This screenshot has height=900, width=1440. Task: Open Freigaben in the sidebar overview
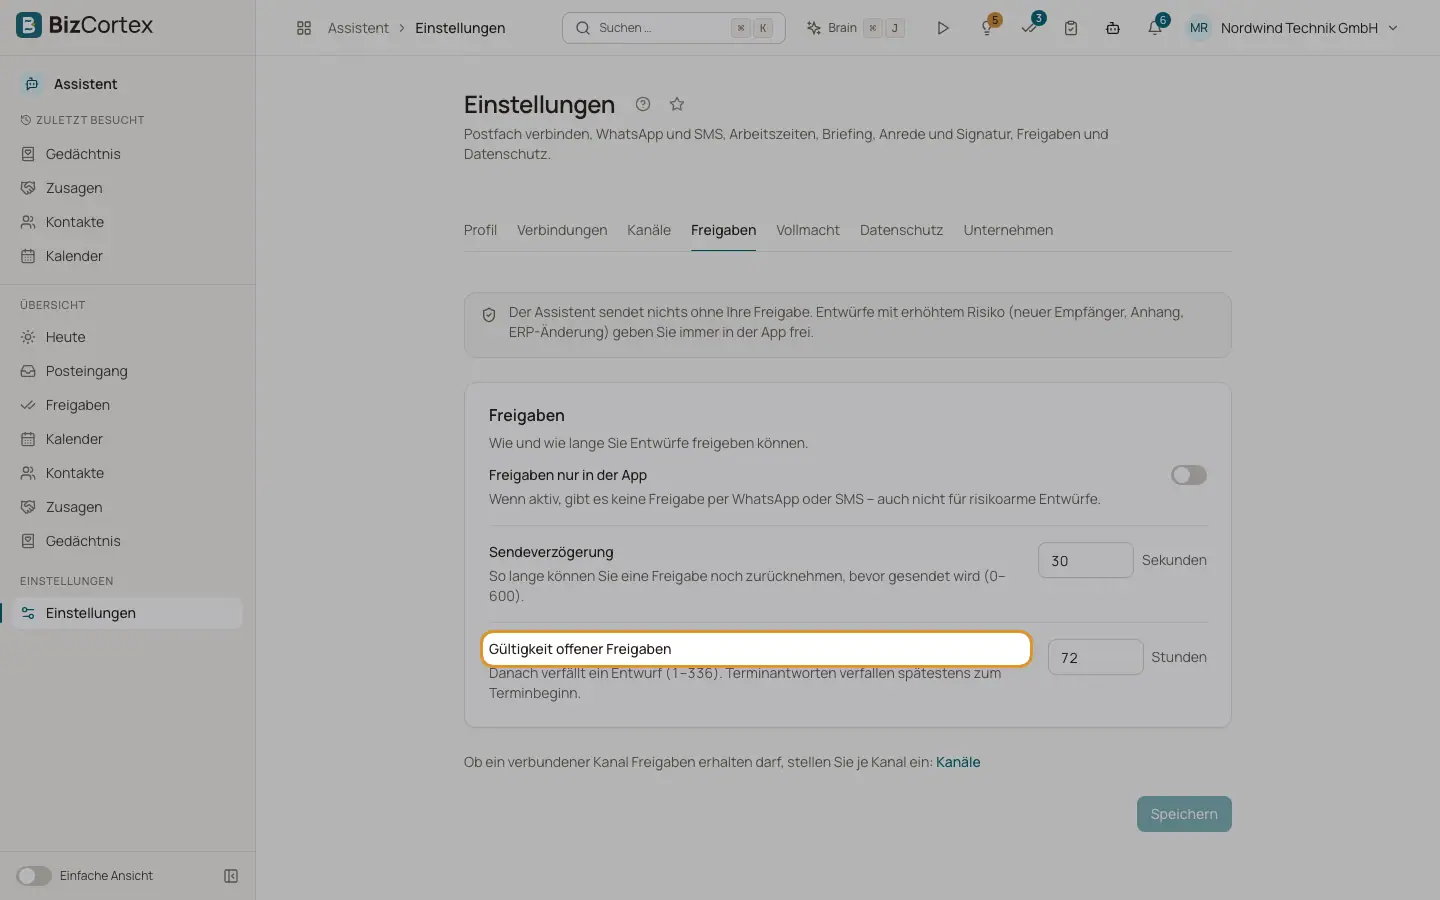128,405
